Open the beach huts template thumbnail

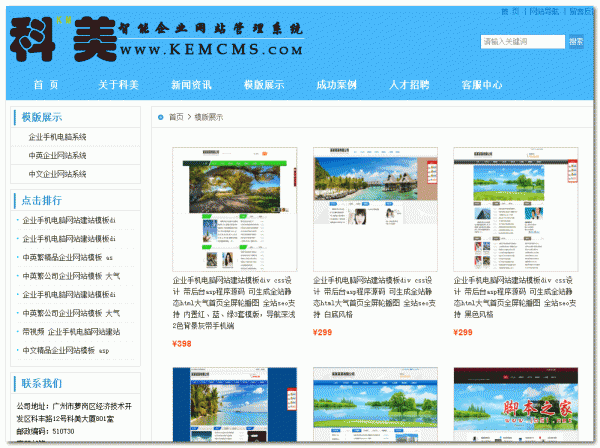coord(375,209)
